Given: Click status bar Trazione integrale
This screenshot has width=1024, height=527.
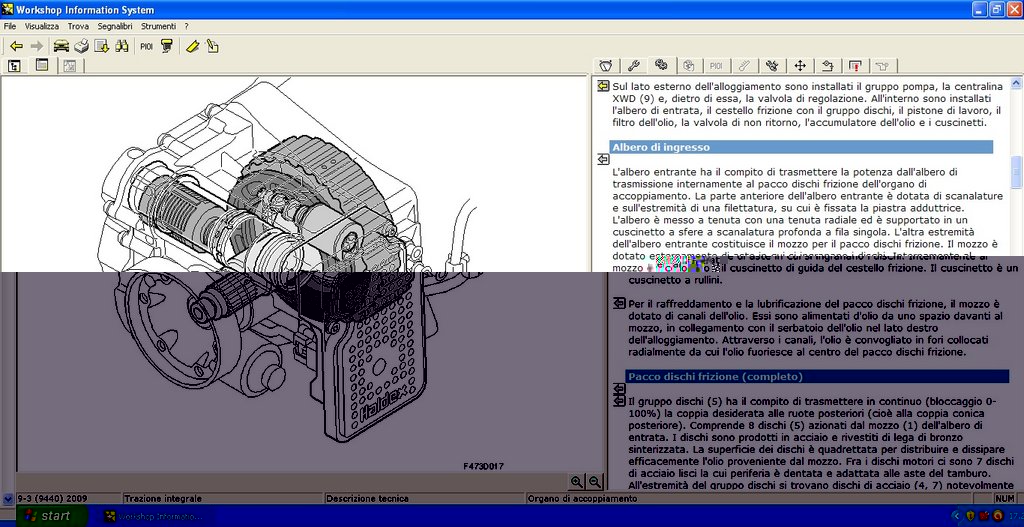Looking at the screenshot, I should pos(163,498).
